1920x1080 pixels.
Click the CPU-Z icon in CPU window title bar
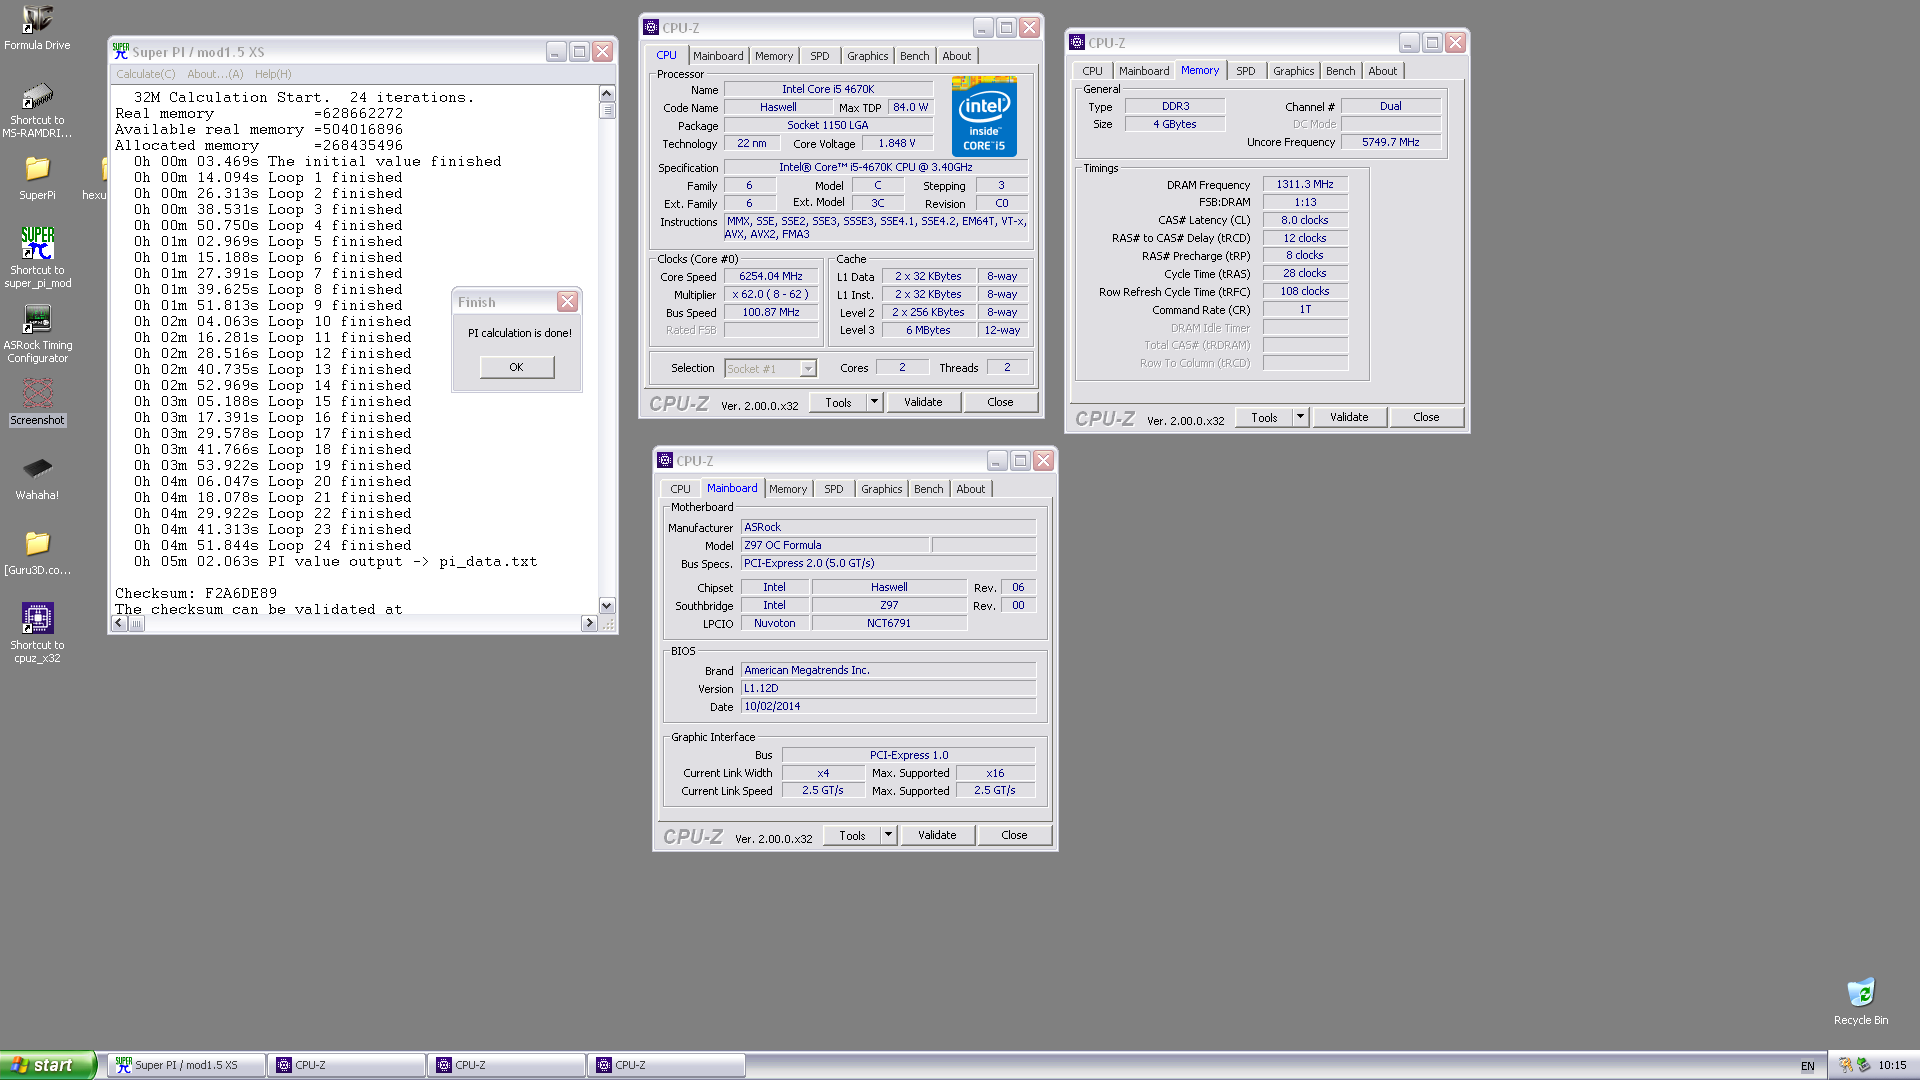651,28
